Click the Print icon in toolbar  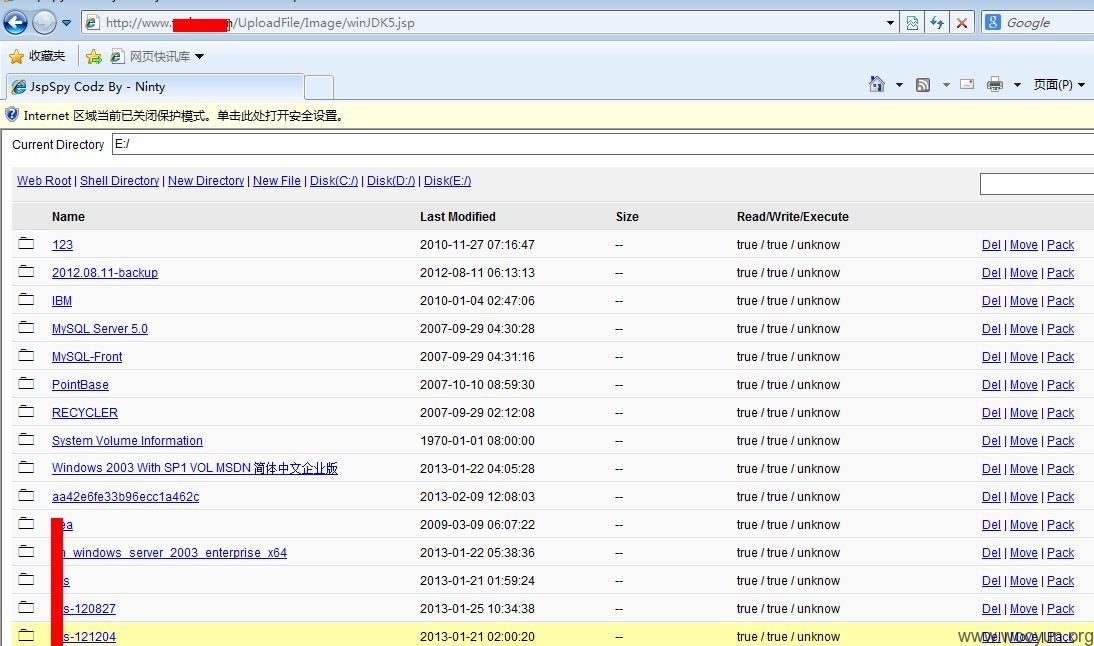coord(994,85)
